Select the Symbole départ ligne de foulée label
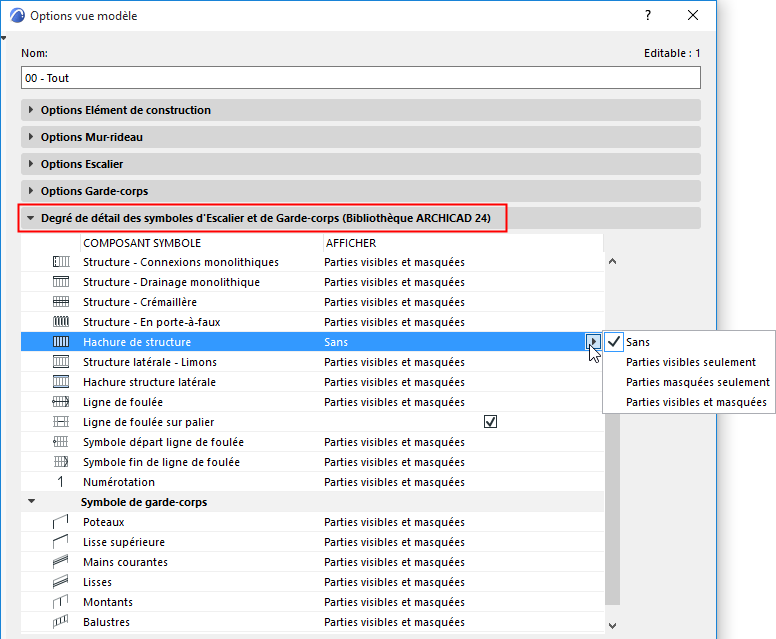Viewport: 776px width, 639px height. 163,442
